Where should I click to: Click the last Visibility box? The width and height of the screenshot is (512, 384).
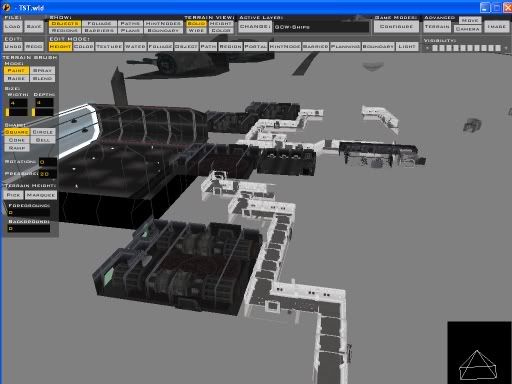pyautogui.click(x=498, y=48)
